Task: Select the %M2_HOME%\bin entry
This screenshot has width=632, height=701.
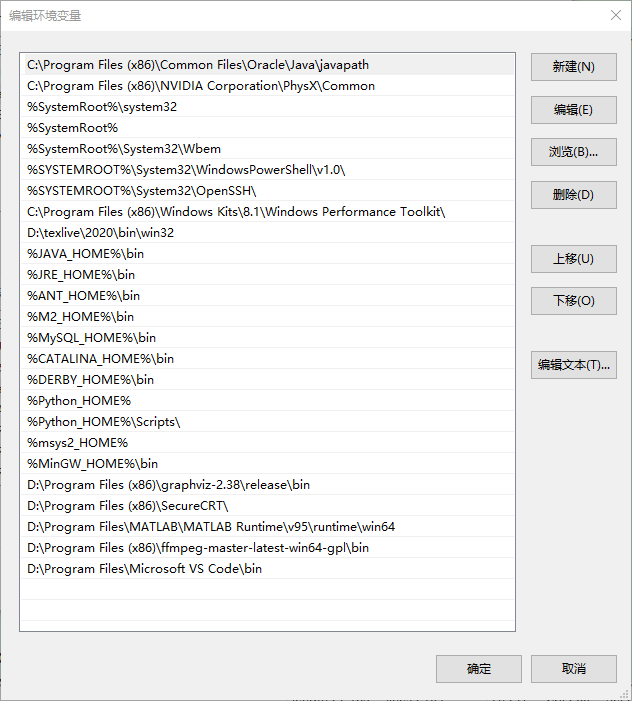Action: [x=267, y=317]
